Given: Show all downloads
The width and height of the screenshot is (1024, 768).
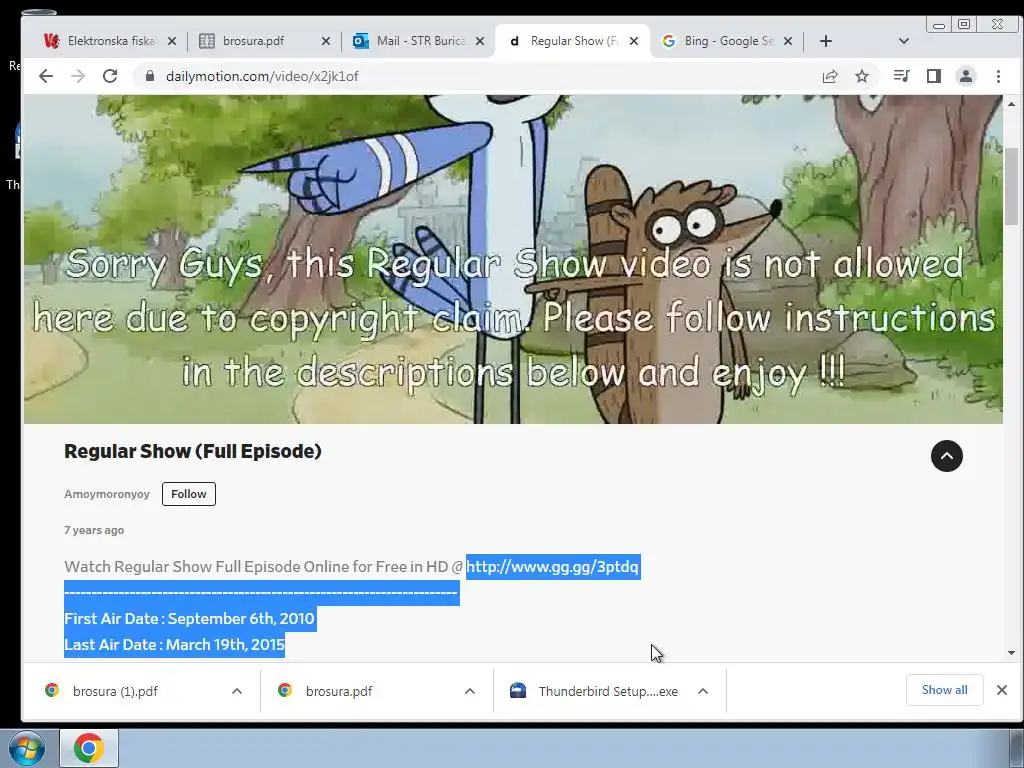Looking at the screenshot, I should [x=944, y=690].
